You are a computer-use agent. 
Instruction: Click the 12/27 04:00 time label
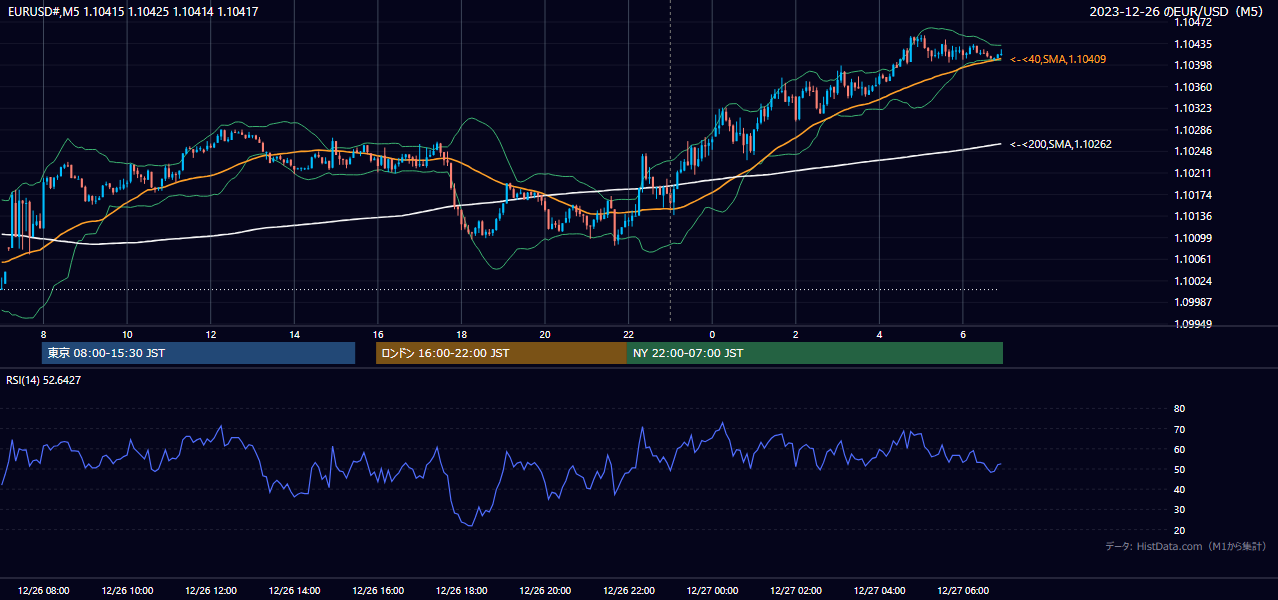(x=880, y=591)
